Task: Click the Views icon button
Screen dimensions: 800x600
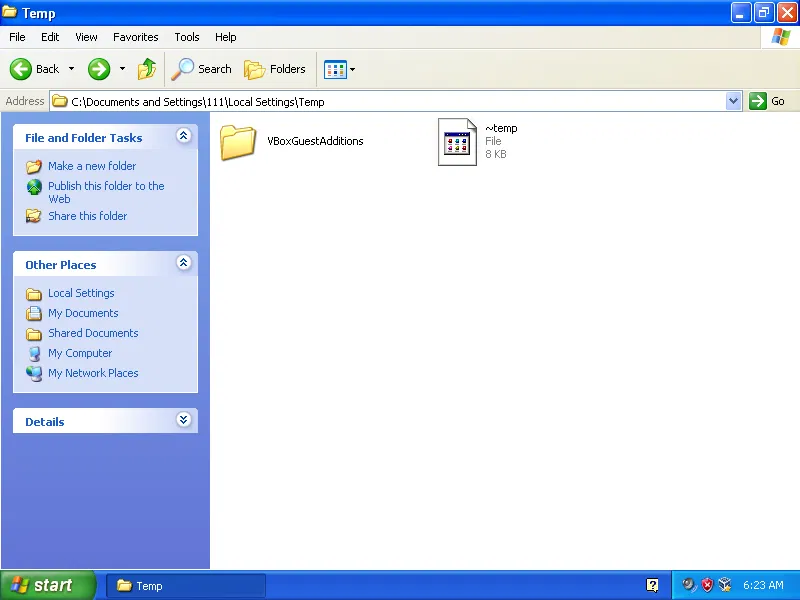Action: tap(335, 69)
